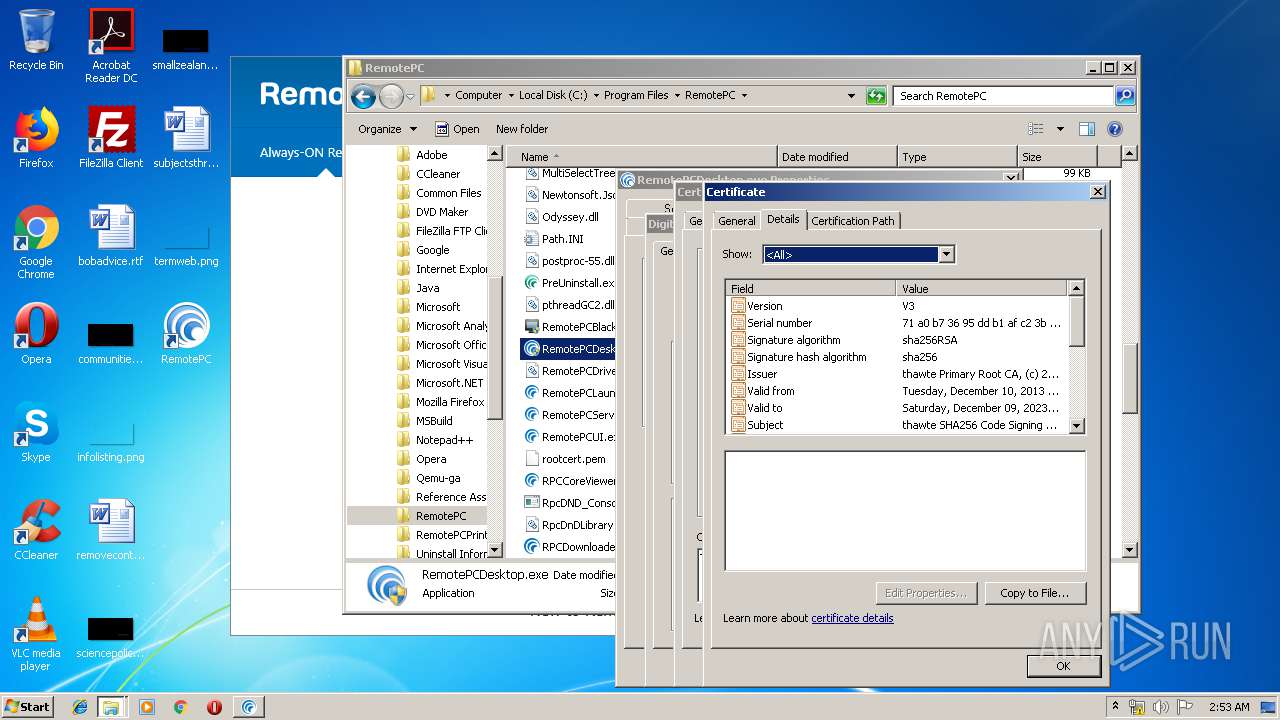Click certificate field list scroll down arrow

1077,426
